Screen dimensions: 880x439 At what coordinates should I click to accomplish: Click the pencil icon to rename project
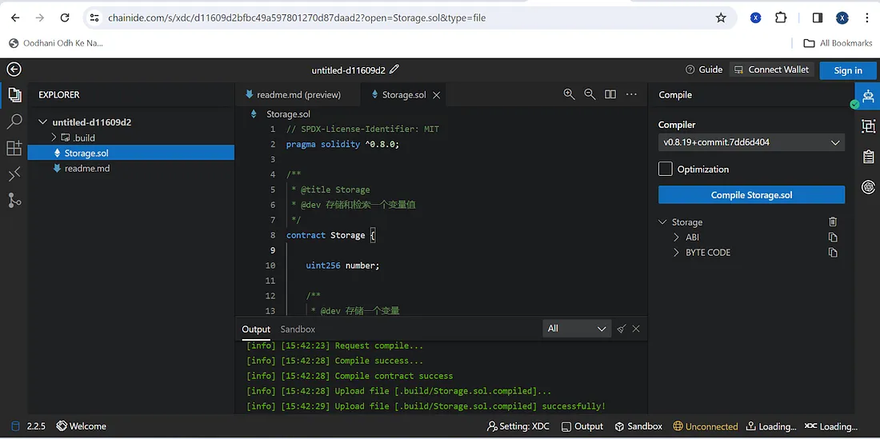pos(394,70)
